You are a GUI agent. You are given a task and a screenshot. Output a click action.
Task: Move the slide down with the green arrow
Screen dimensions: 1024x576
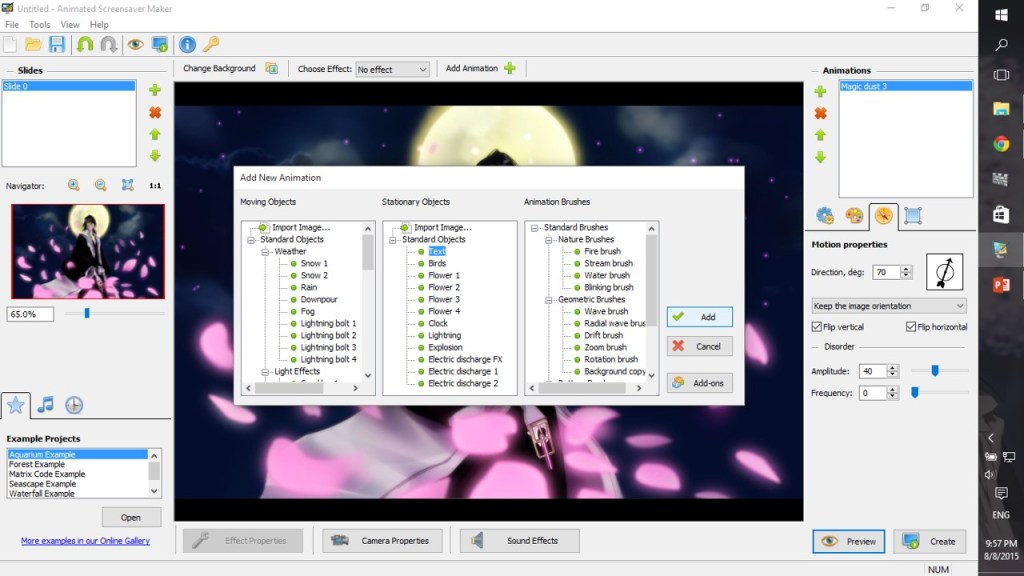155,156
